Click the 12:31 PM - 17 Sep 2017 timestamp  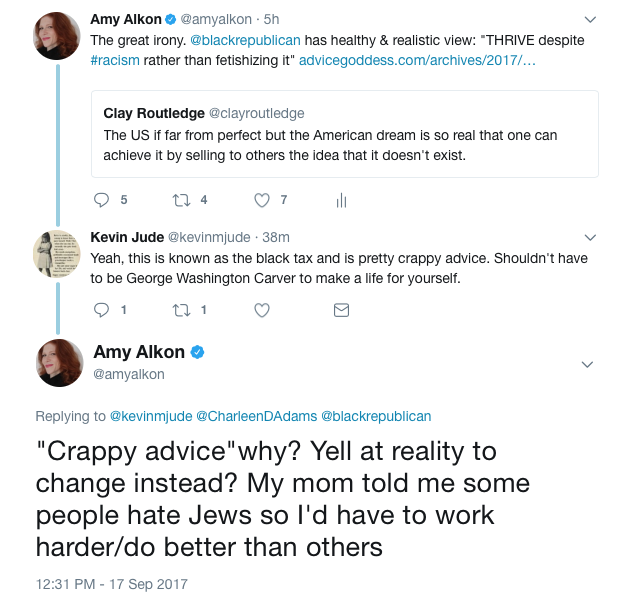tap(111, 583)
